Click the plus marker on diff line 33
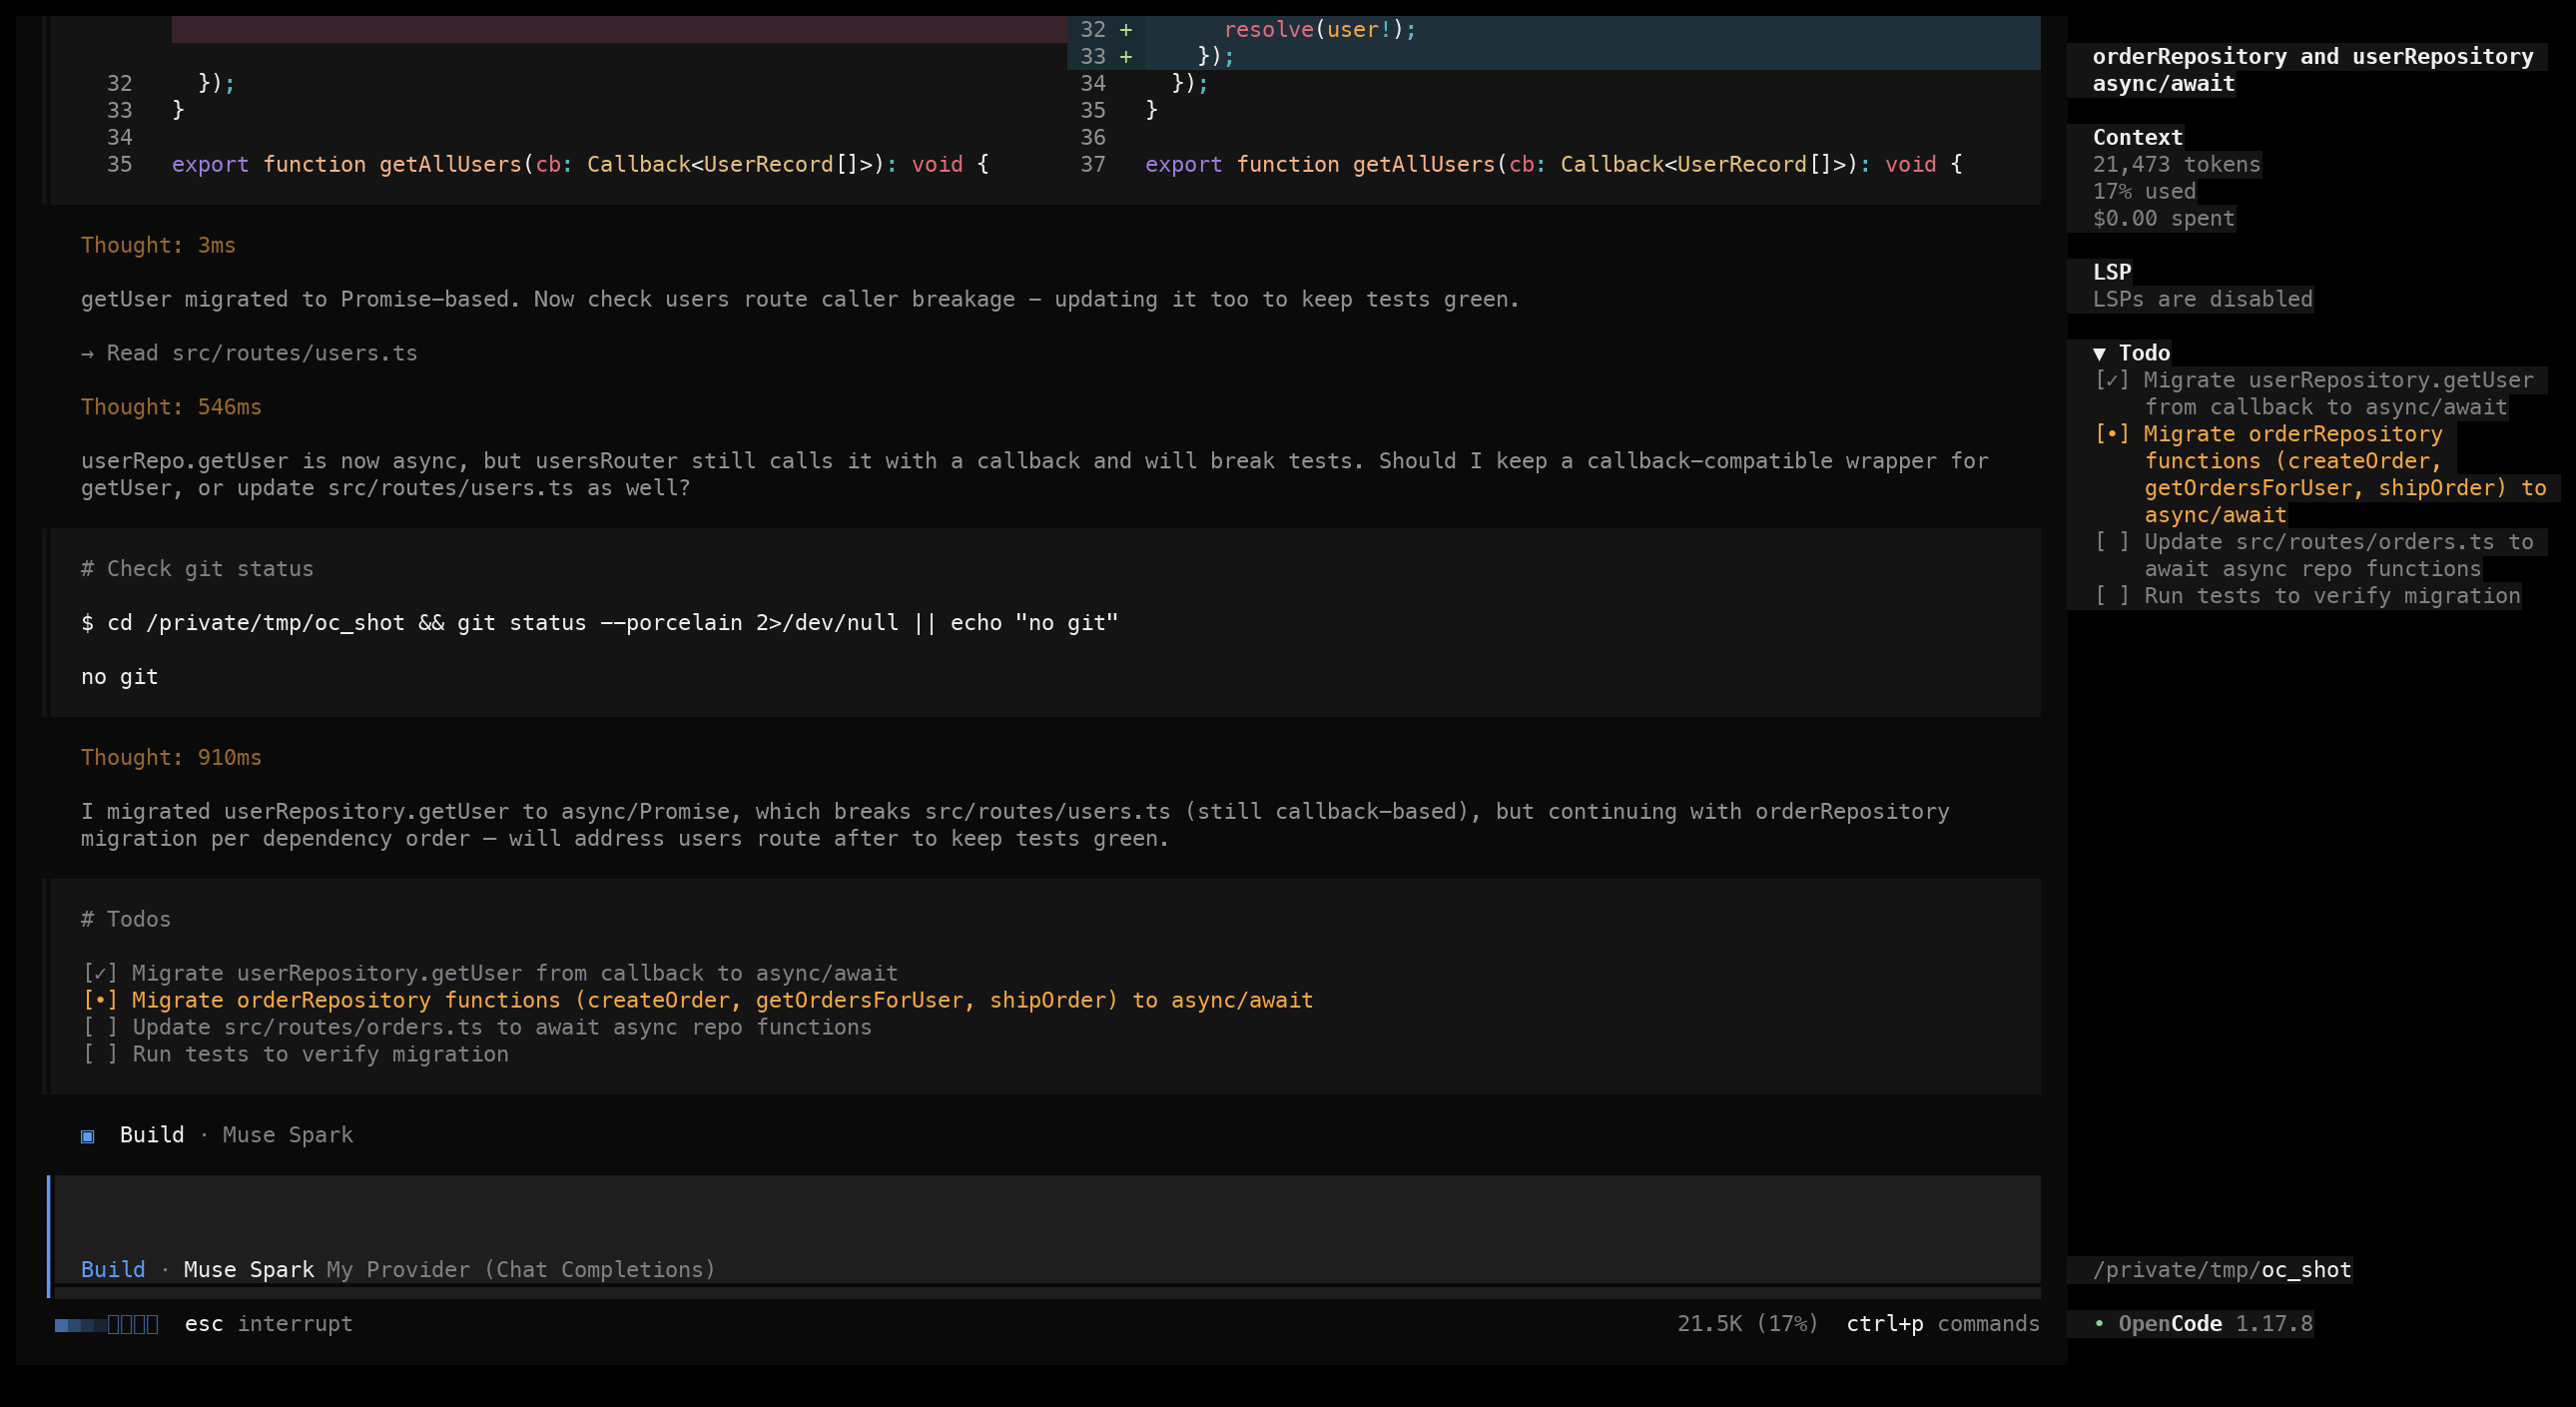 (1126, 57)
